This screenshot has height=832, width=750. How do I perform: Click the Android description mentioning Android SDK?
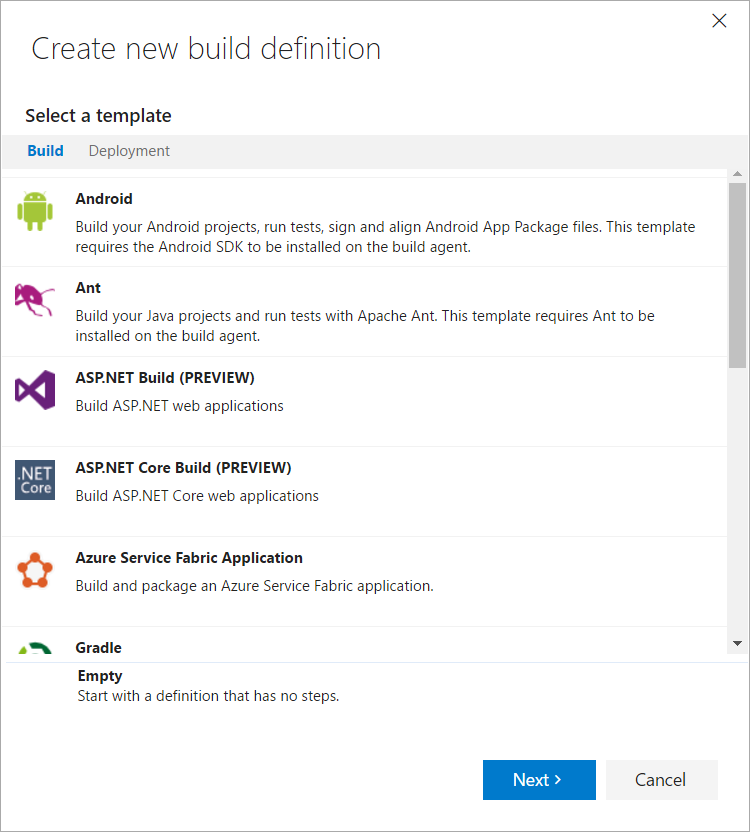point(385,237)
